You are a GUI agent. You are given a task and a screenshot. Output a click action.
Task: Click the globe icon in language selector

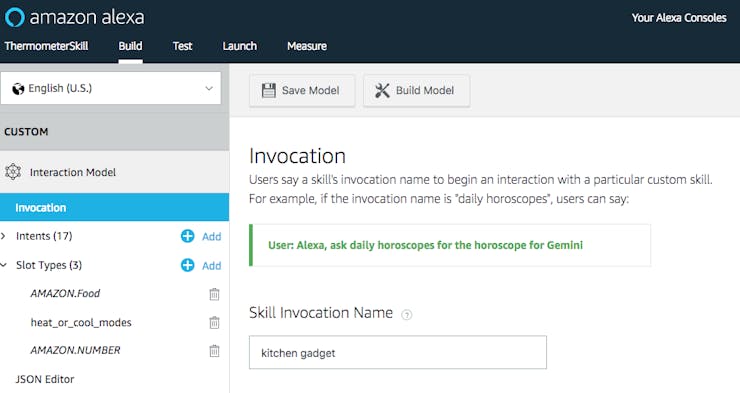(18, 89)
